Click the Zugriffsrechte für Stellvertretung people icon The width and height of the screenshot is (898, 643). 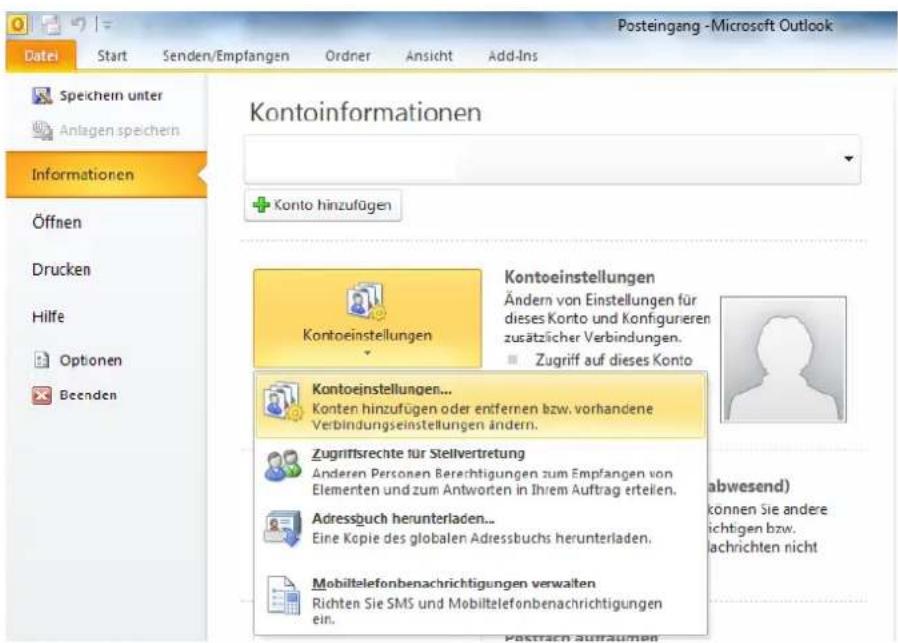point(282,466)
